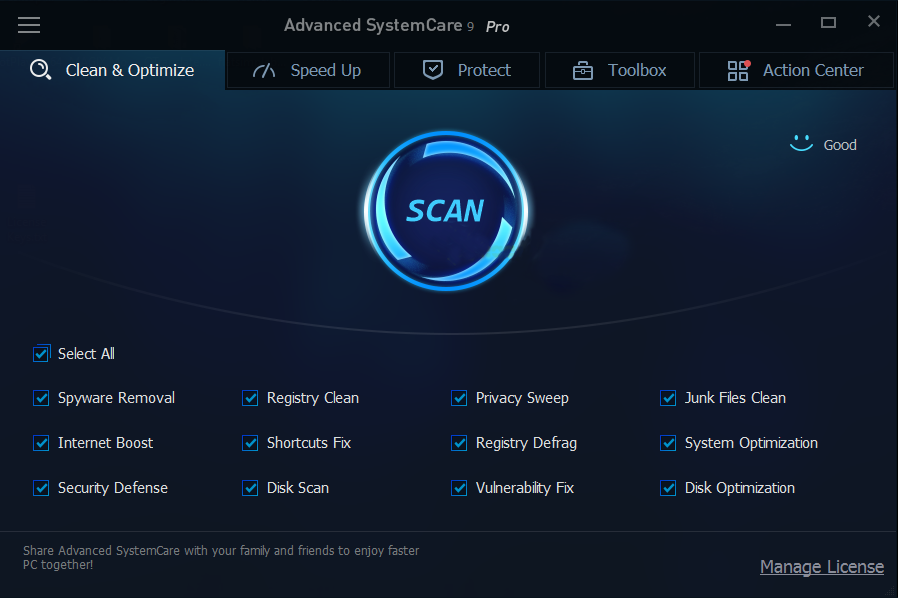Select the speedometer icon on Speed Up tab

coord(264,70)
